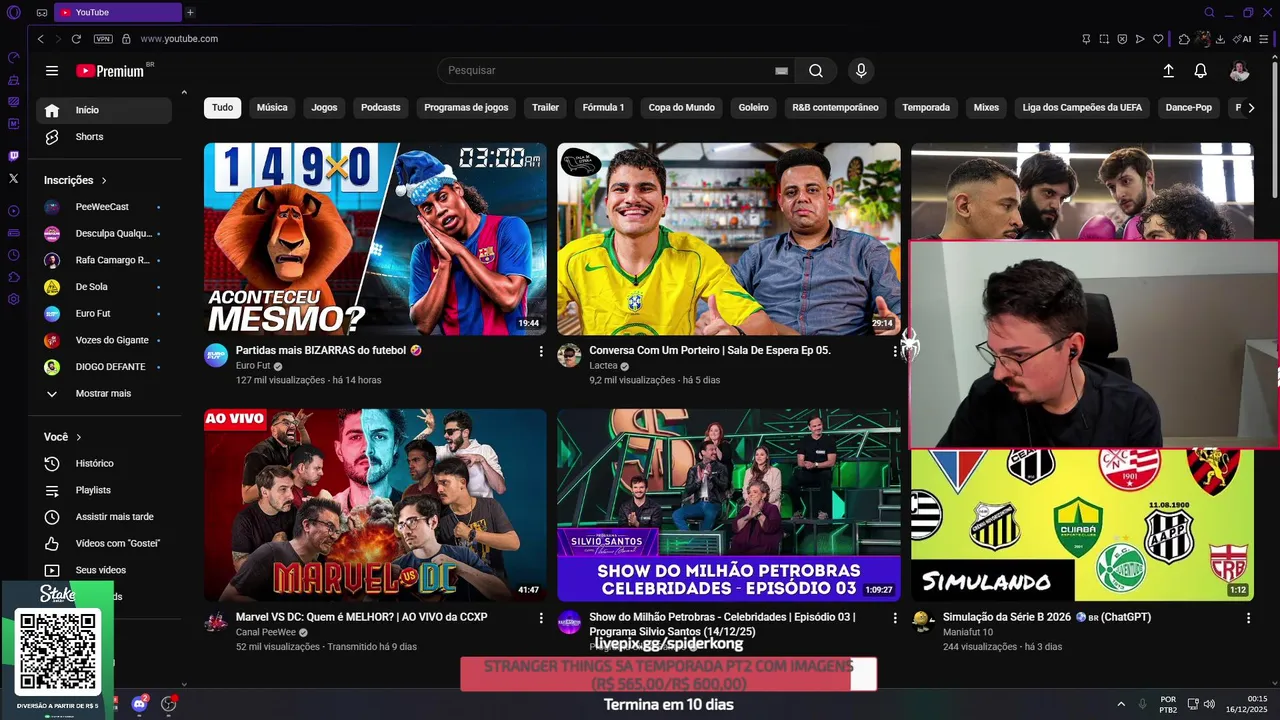Open sidebar settings gear
The width and height of the screenshot is (1280, 720).
tap(13, 299)
